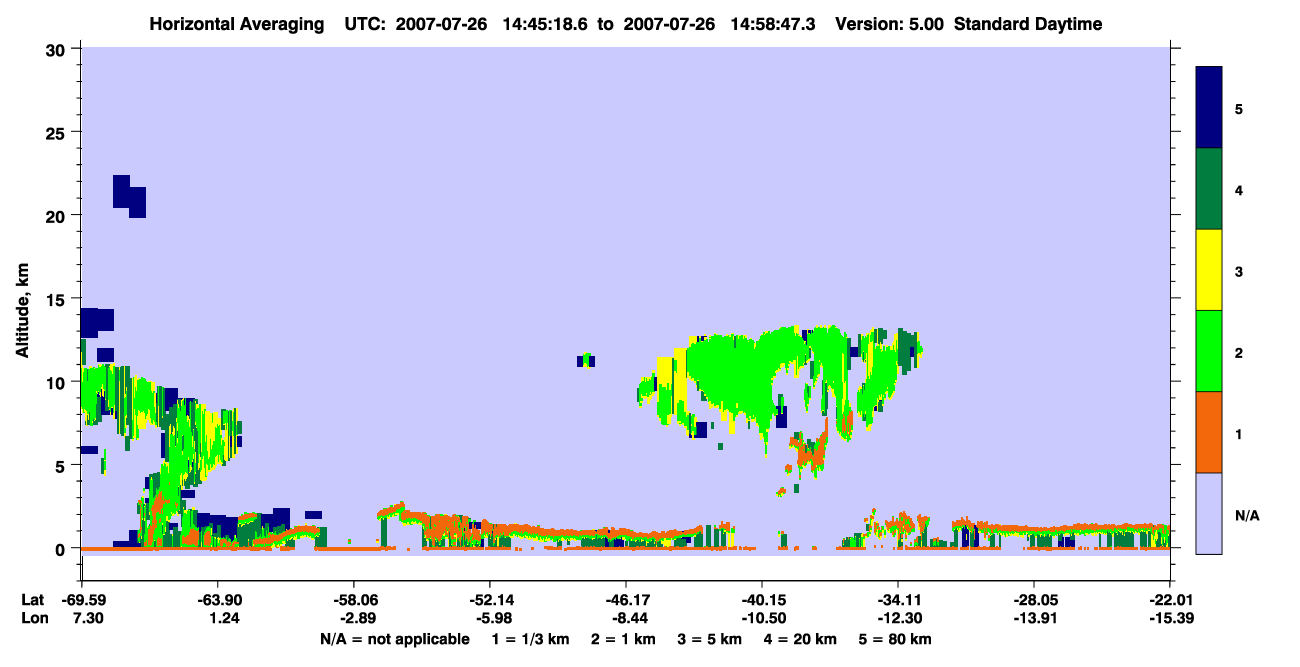Screen dimensions: 1300x667
Task: Click the lavender N/A colorbar segment
Action: pos(1209,513)
